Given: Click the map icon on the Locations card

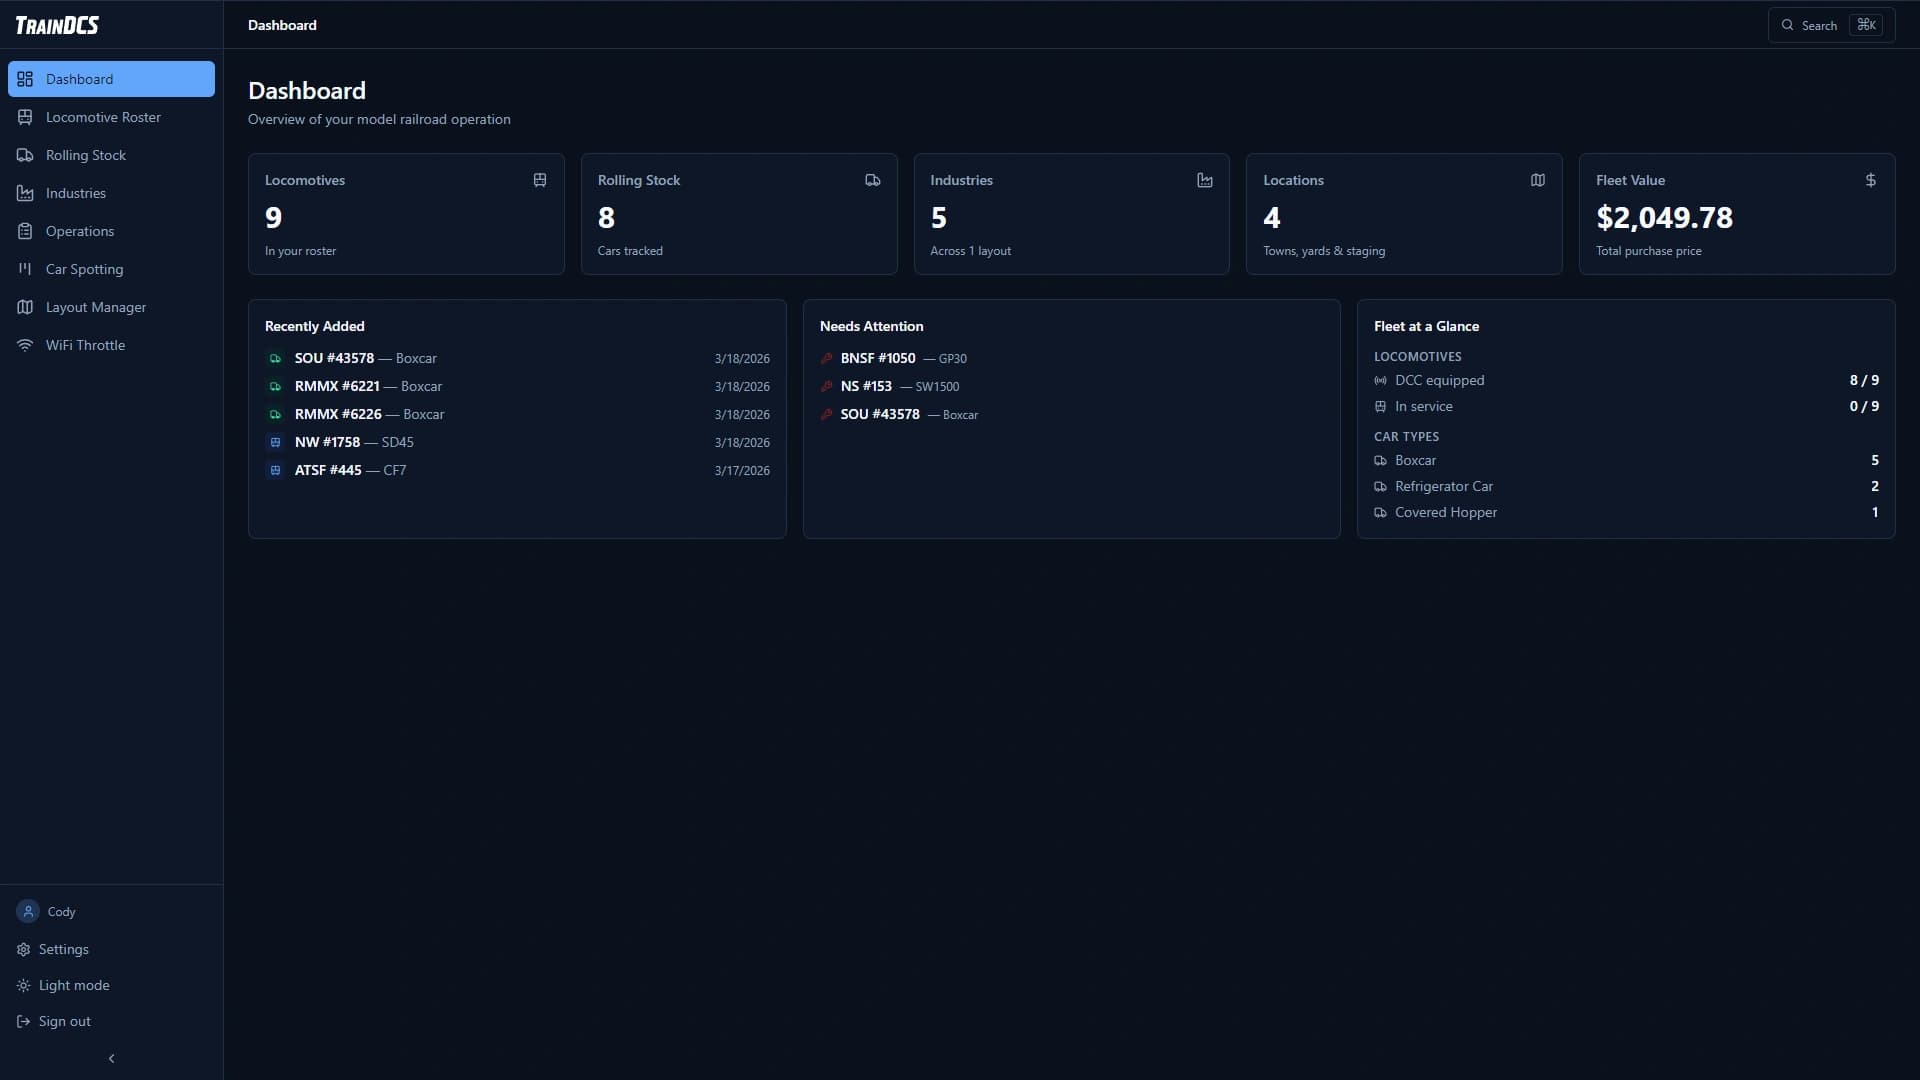Looking at the screenshot, I should tap(1537, 180).
